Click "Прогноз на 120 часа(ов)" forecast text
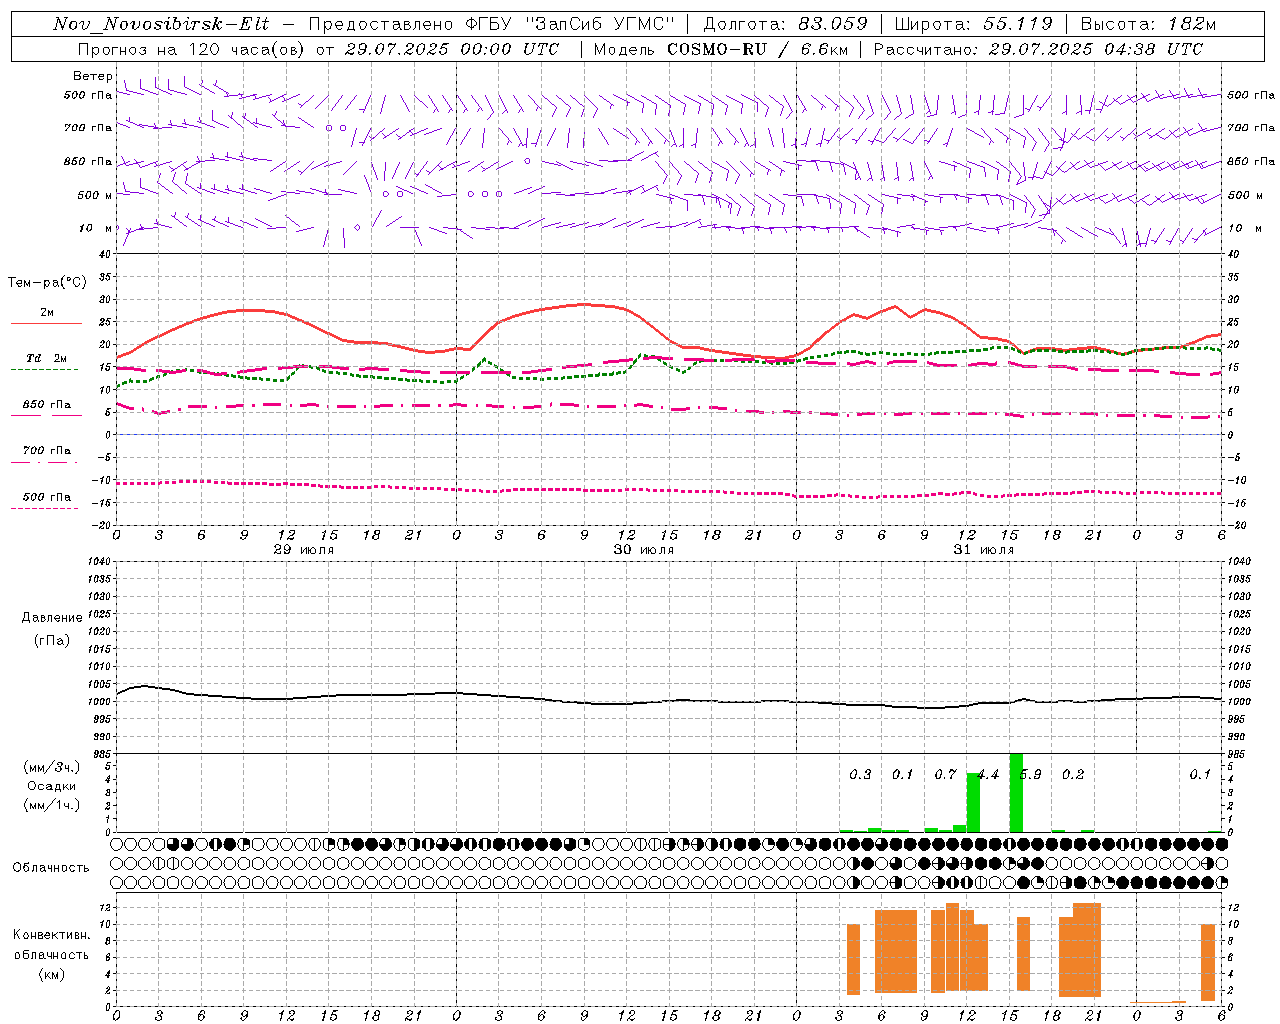The image size is (1280, 1024). [x=192, y=49]
